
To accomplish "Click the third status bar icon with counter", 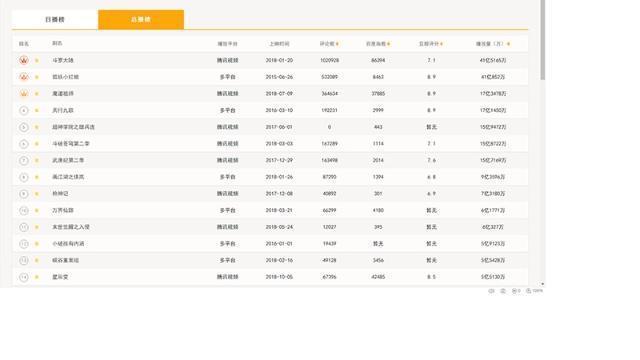I will tap(516, 291).
